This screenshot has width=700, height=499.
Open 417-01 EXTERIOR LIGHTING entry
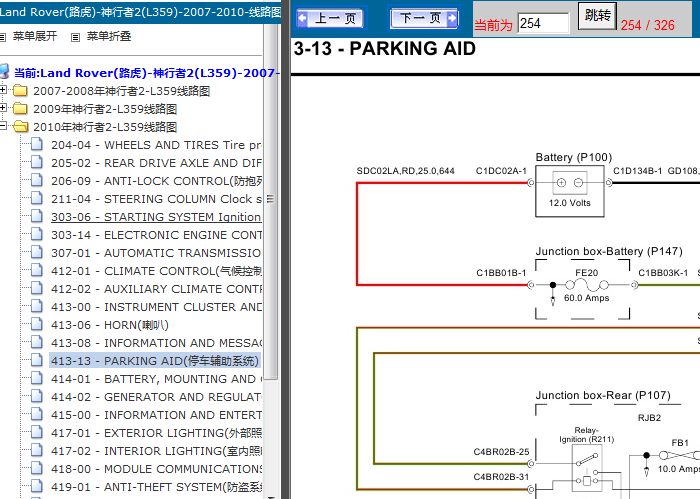pos(156,433)
